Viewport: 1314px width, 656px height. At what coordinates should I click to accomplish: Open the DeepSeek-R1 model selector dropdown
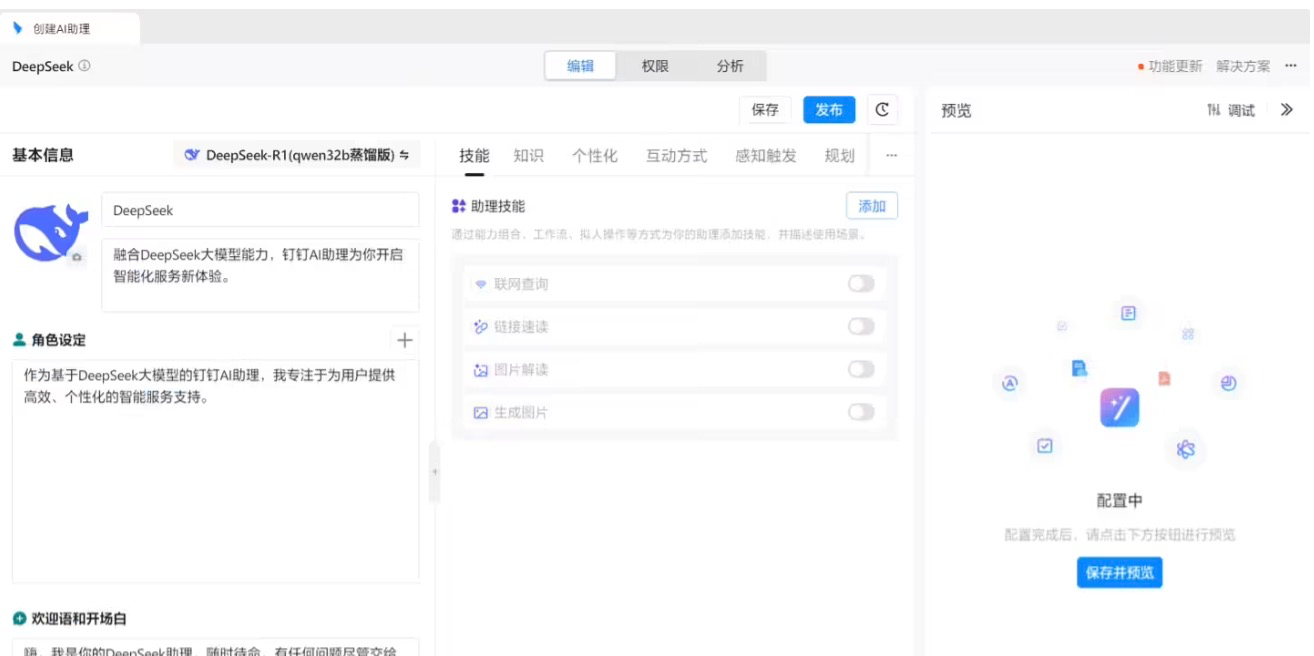click(297, 155)
